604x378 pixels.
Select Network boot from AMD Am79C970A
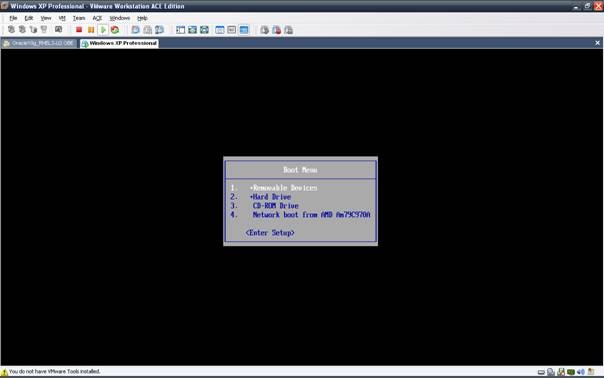tap(311, 215)
